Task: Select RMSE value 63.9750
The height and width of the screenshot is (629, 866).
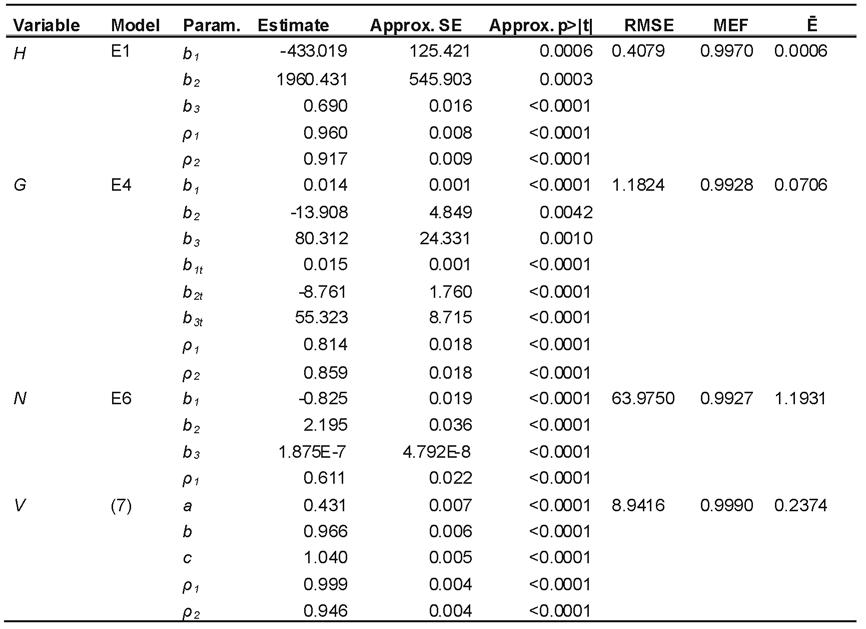Action: tap(643, 398)
